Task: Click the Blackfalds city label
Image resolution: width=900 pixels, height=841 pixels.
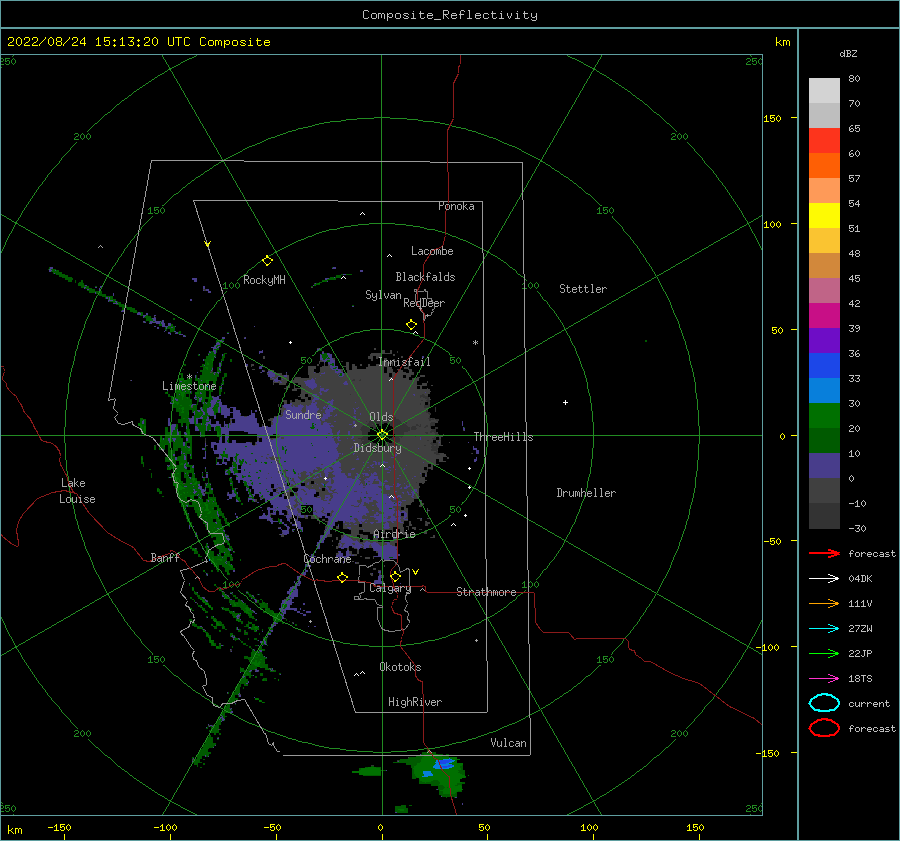Action: (425, 277)
